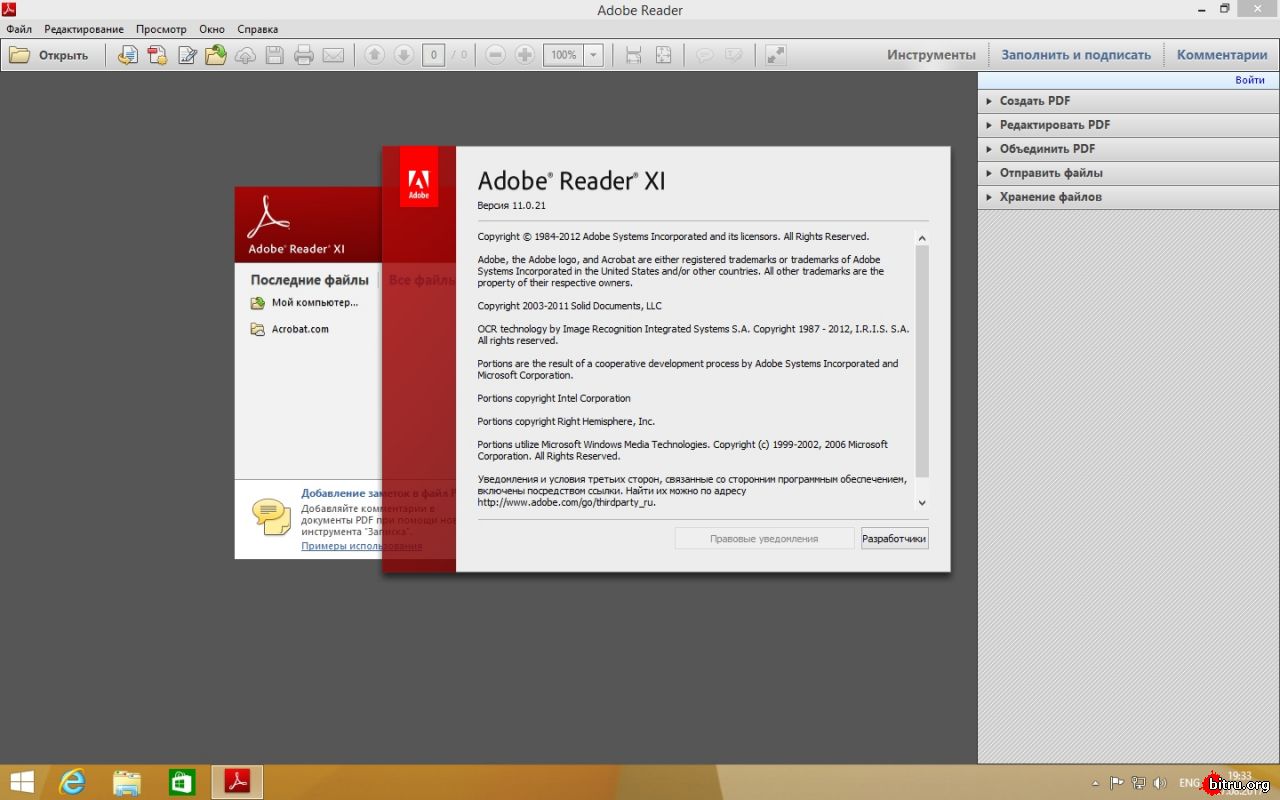
Task: Open the Окно menu
Action: tap(212, 29)
